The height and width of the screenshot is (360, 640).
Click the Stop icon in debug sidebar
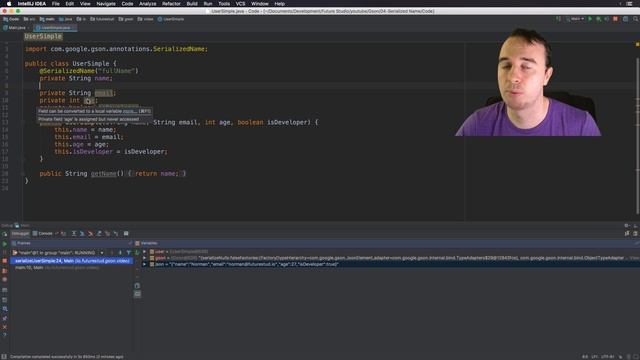(x=4, y=261)
